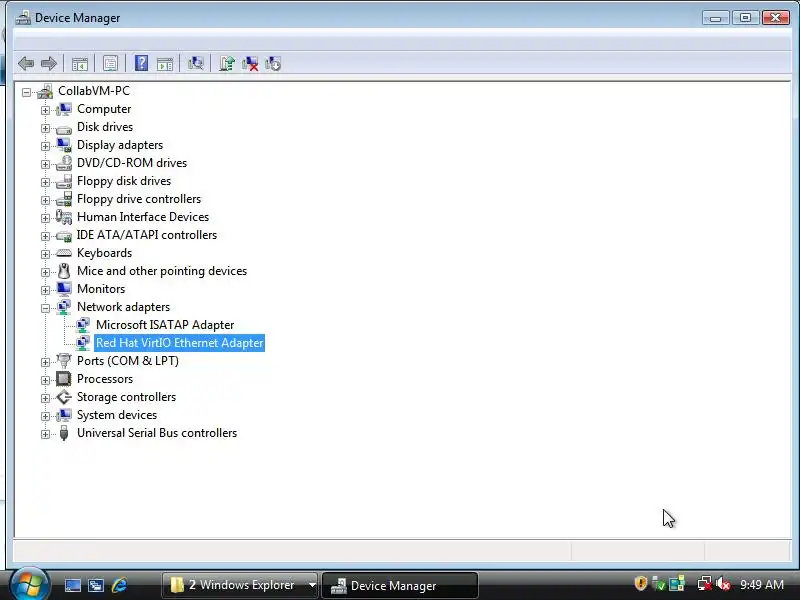
Task: Uninstall device with the red X toolbar icon
Action: click(x=250, y=63)
